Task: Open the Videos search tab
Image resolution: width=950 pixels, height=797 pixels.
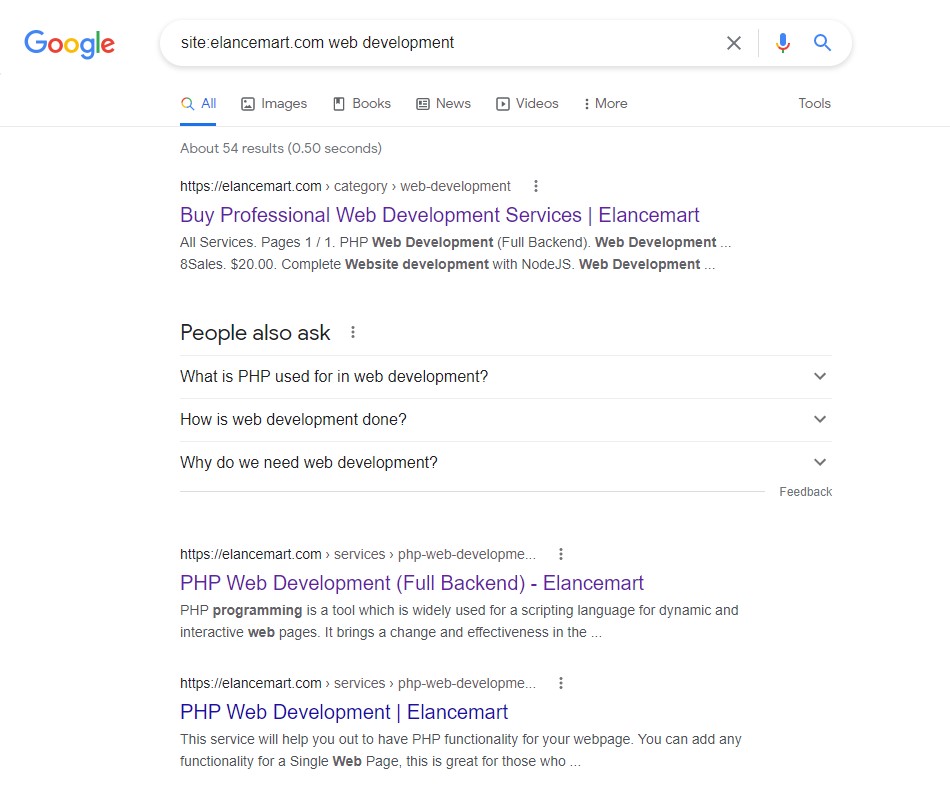Action: tap(527, 104)
